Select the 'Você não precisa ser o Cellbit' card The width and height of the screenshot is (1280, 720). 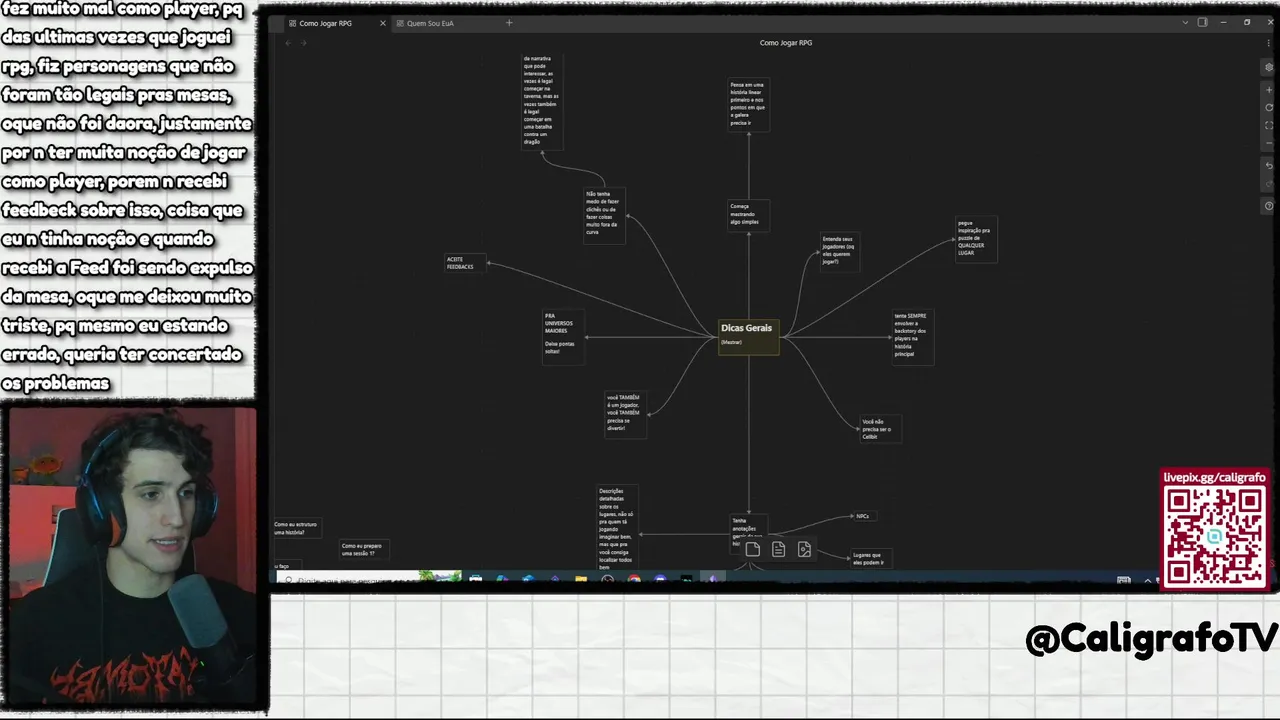click(x=881, y=428)
